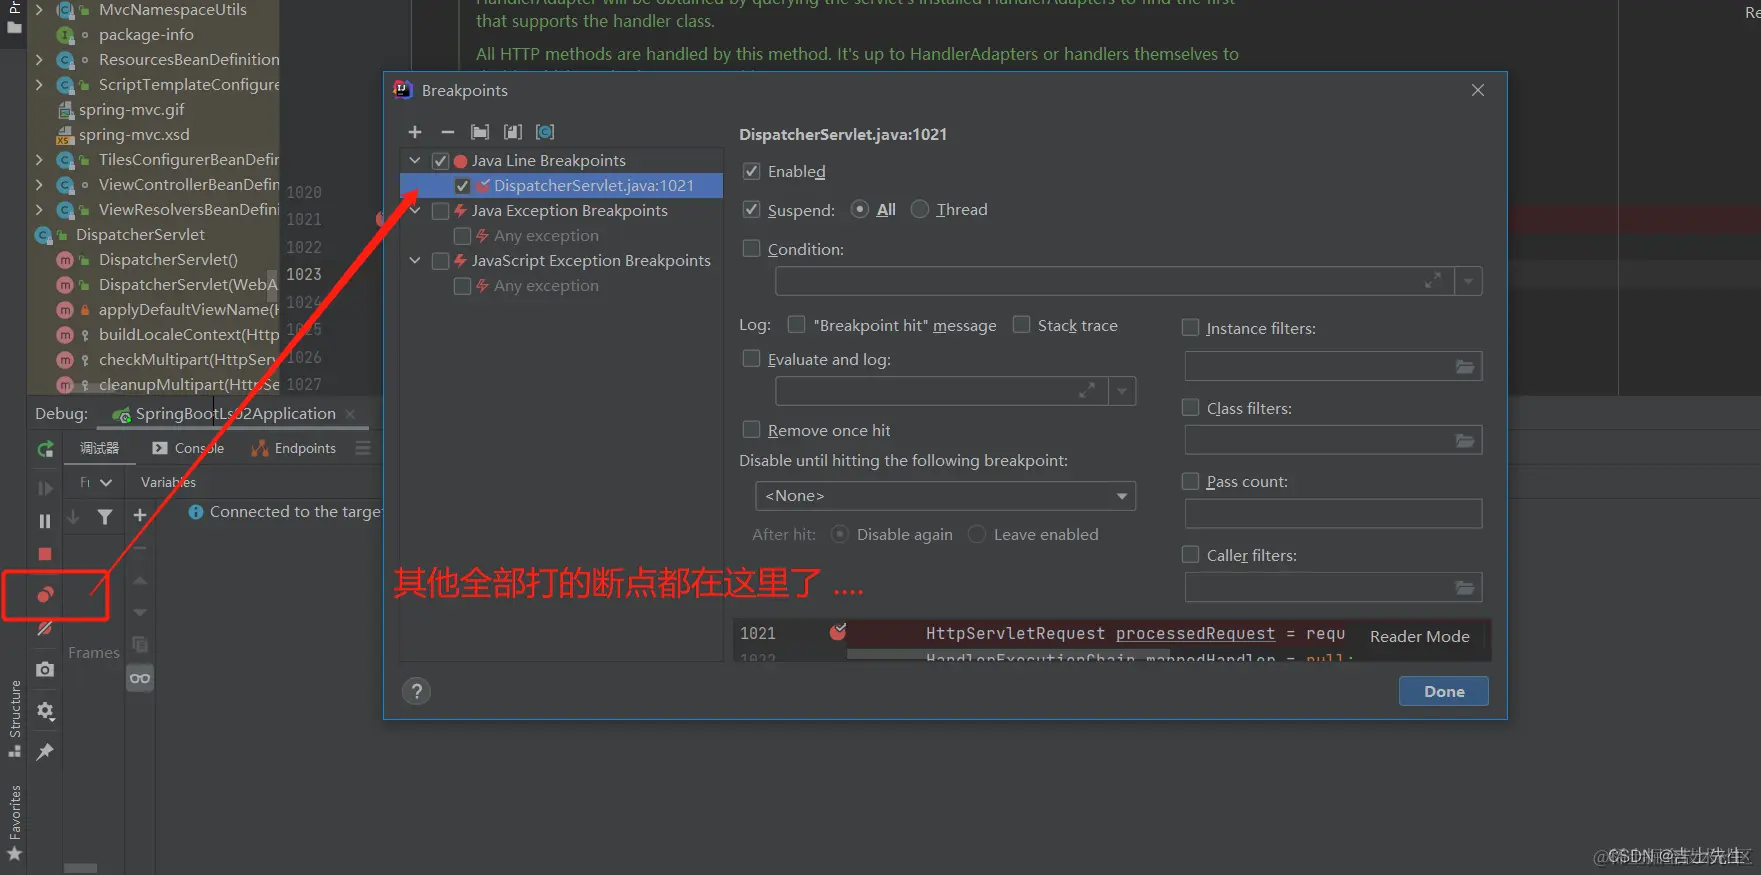1761x875 pixels.
Task: Enable Class filters checkbox
Action: click(x=1191, y=407)
